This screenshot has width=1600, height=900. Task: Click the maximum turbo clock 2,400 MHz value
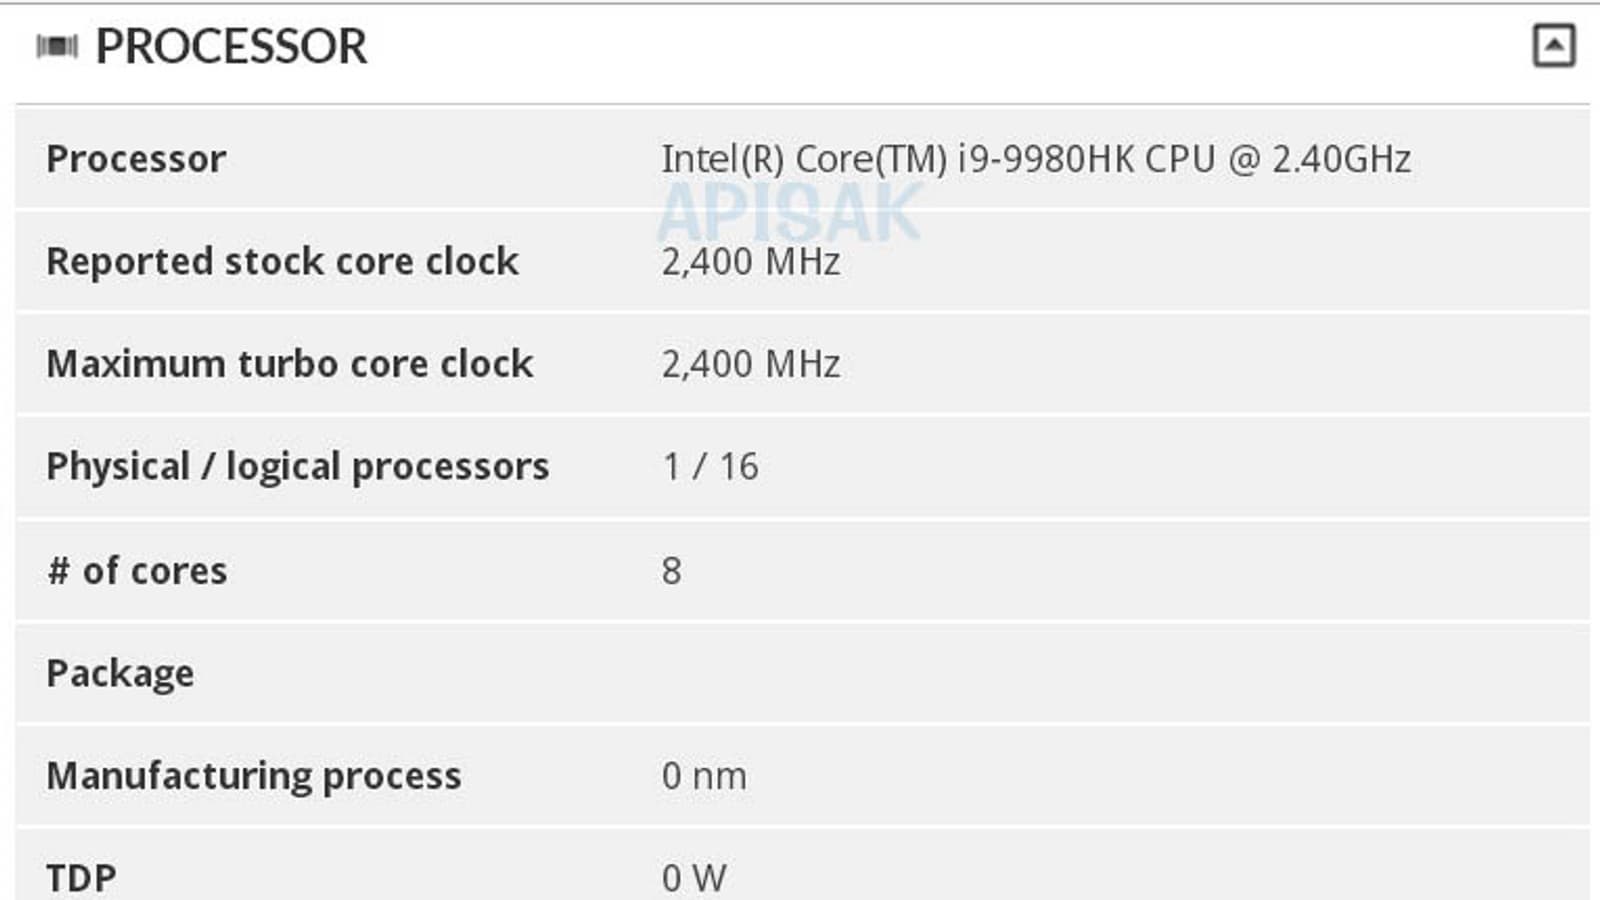pyautogui.click(x=750, y=364)
